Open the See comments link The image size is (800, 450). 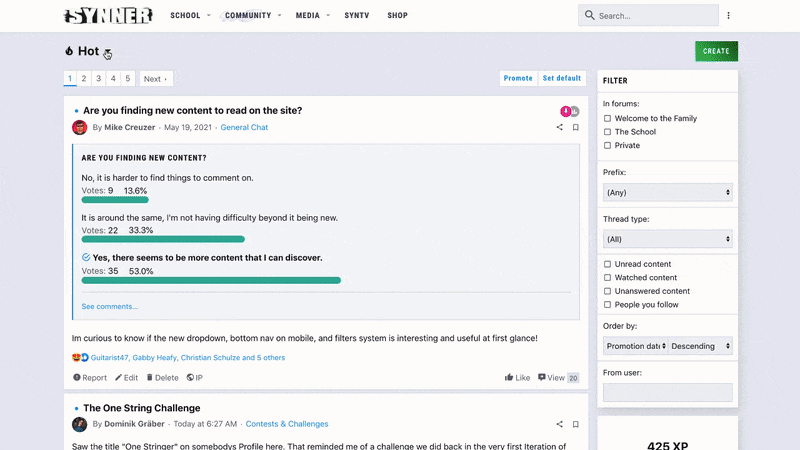(110, 306)
